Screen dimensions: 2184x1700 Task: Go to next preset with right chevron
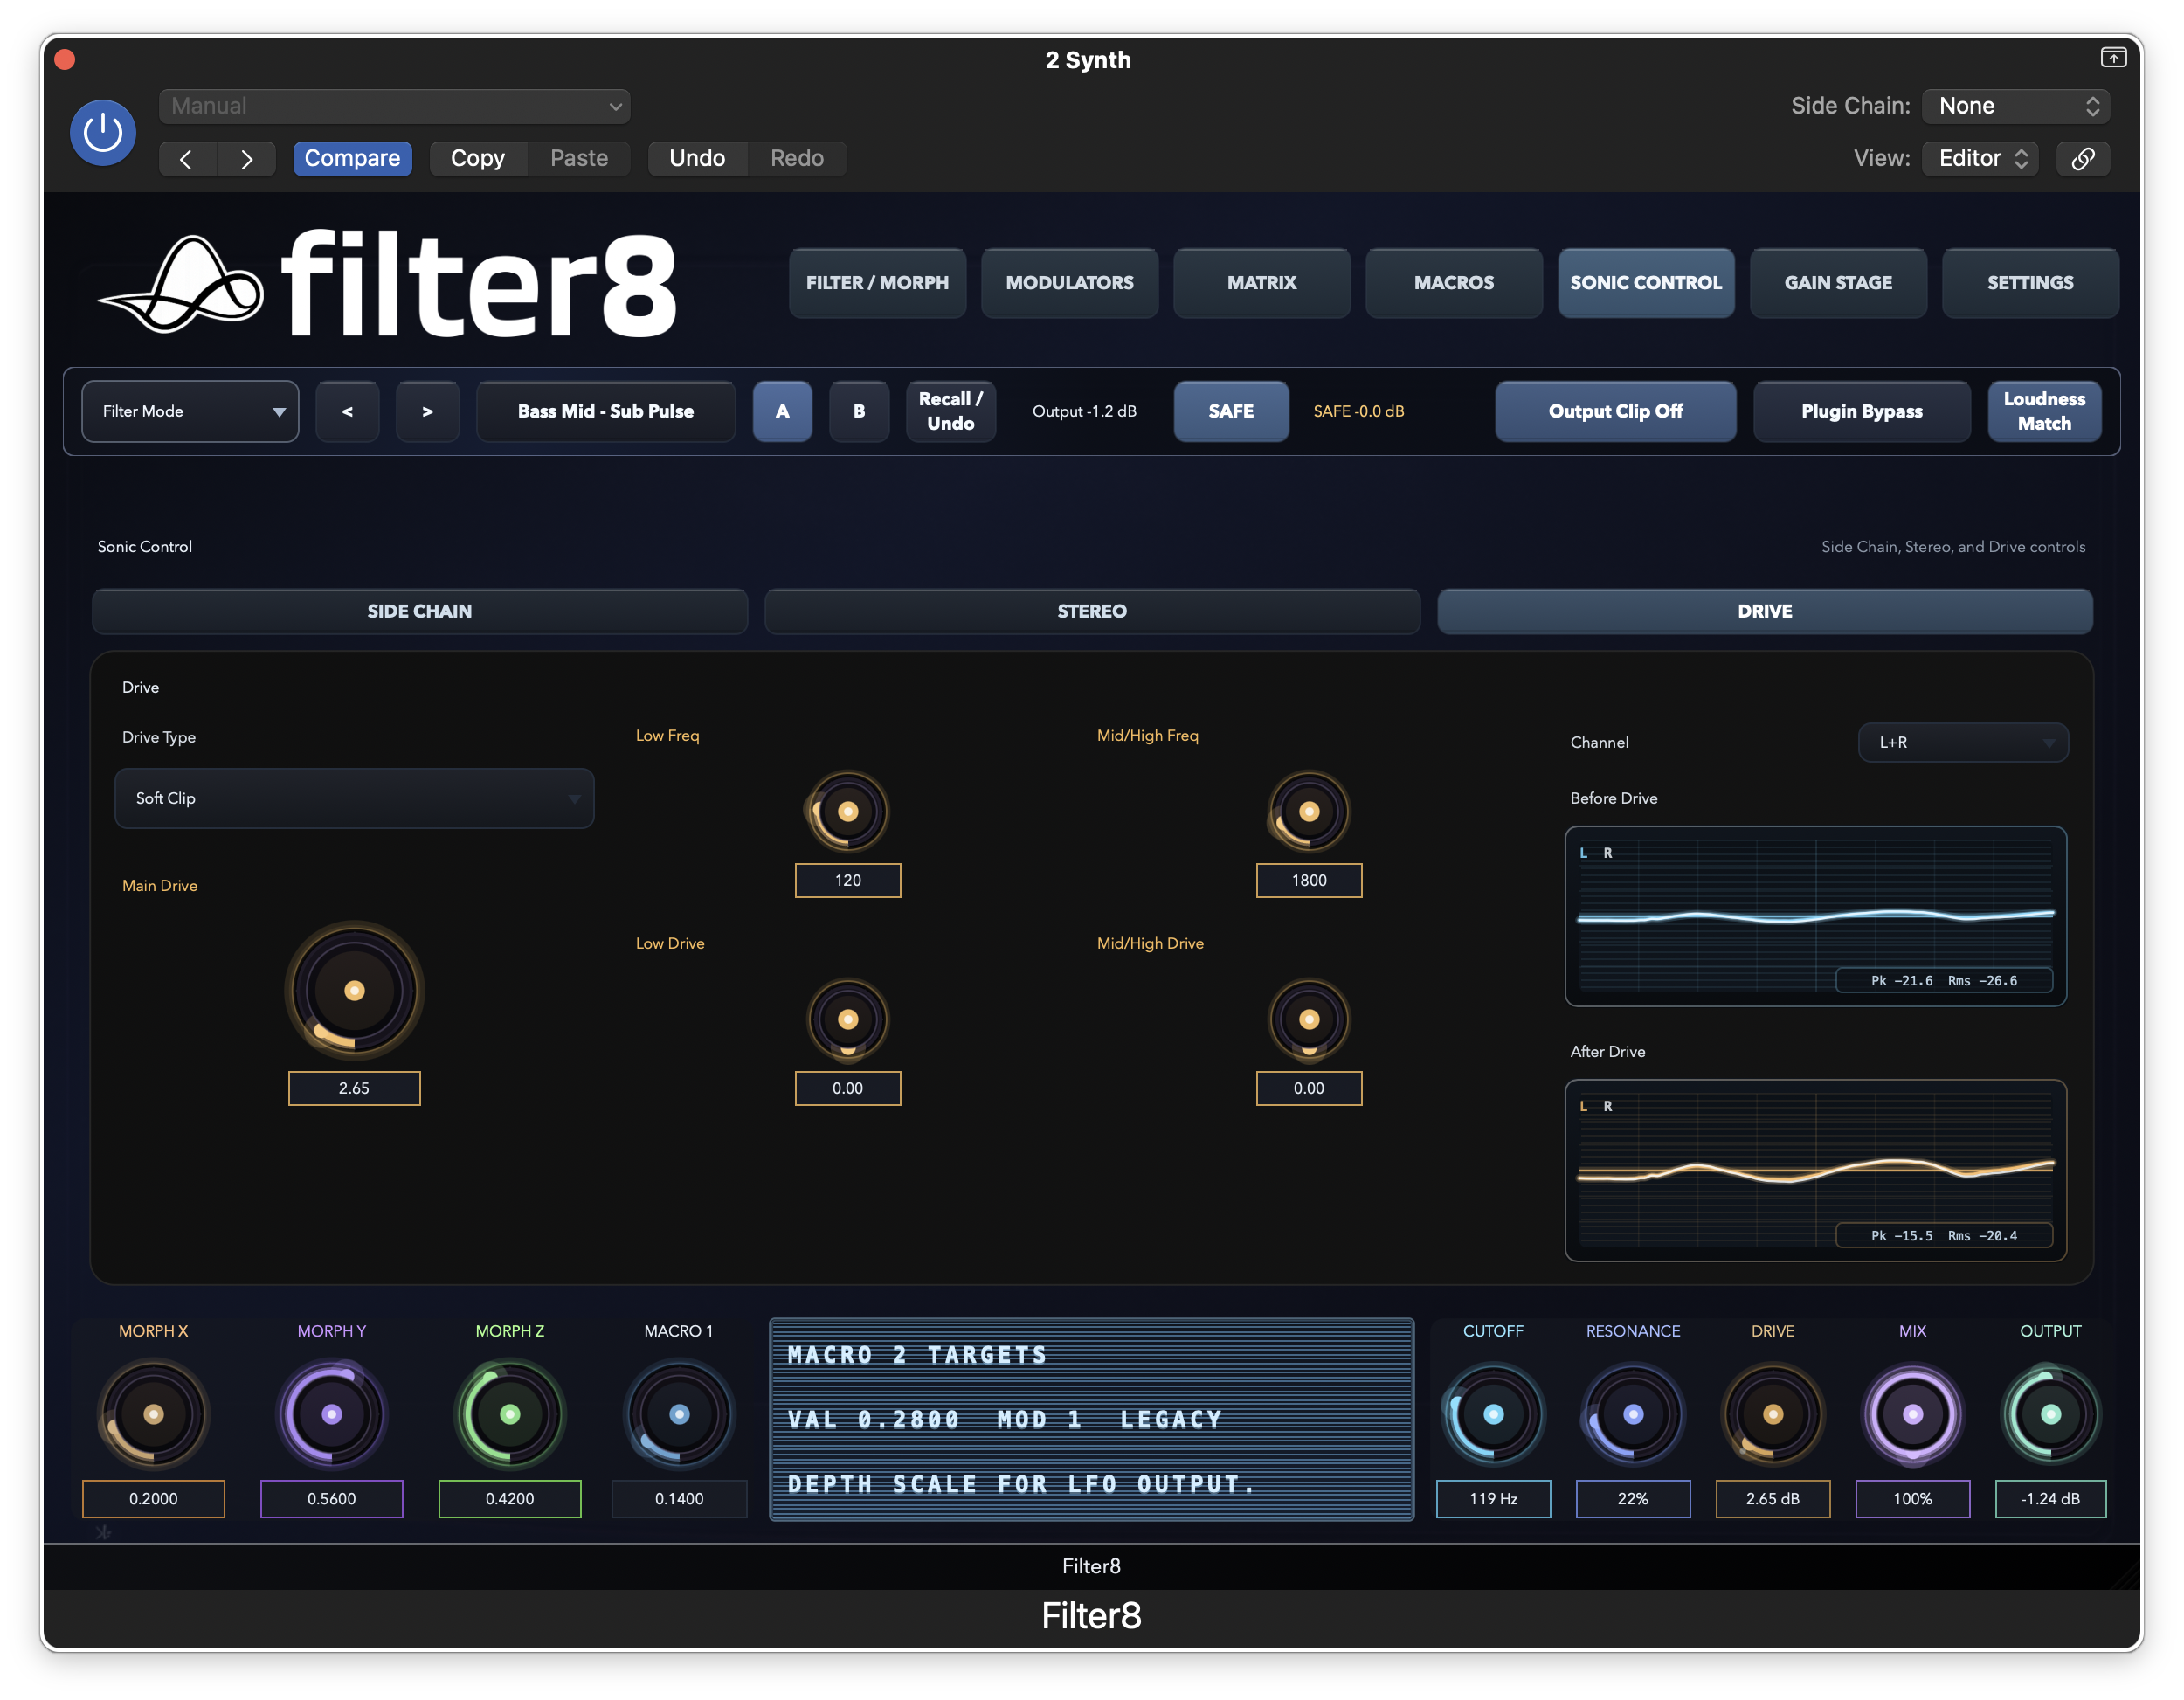246,158
